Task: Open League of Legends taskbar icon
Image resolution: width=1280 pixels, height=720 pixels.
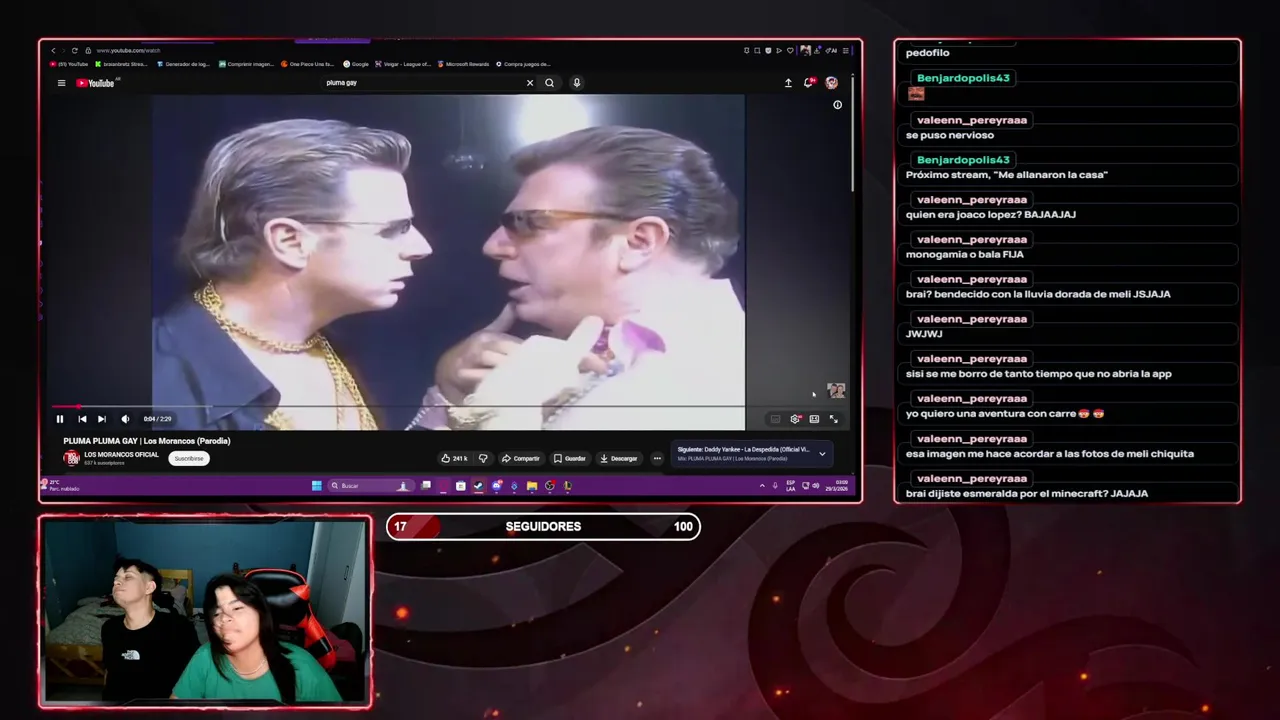Action: [x=567, y=486]
